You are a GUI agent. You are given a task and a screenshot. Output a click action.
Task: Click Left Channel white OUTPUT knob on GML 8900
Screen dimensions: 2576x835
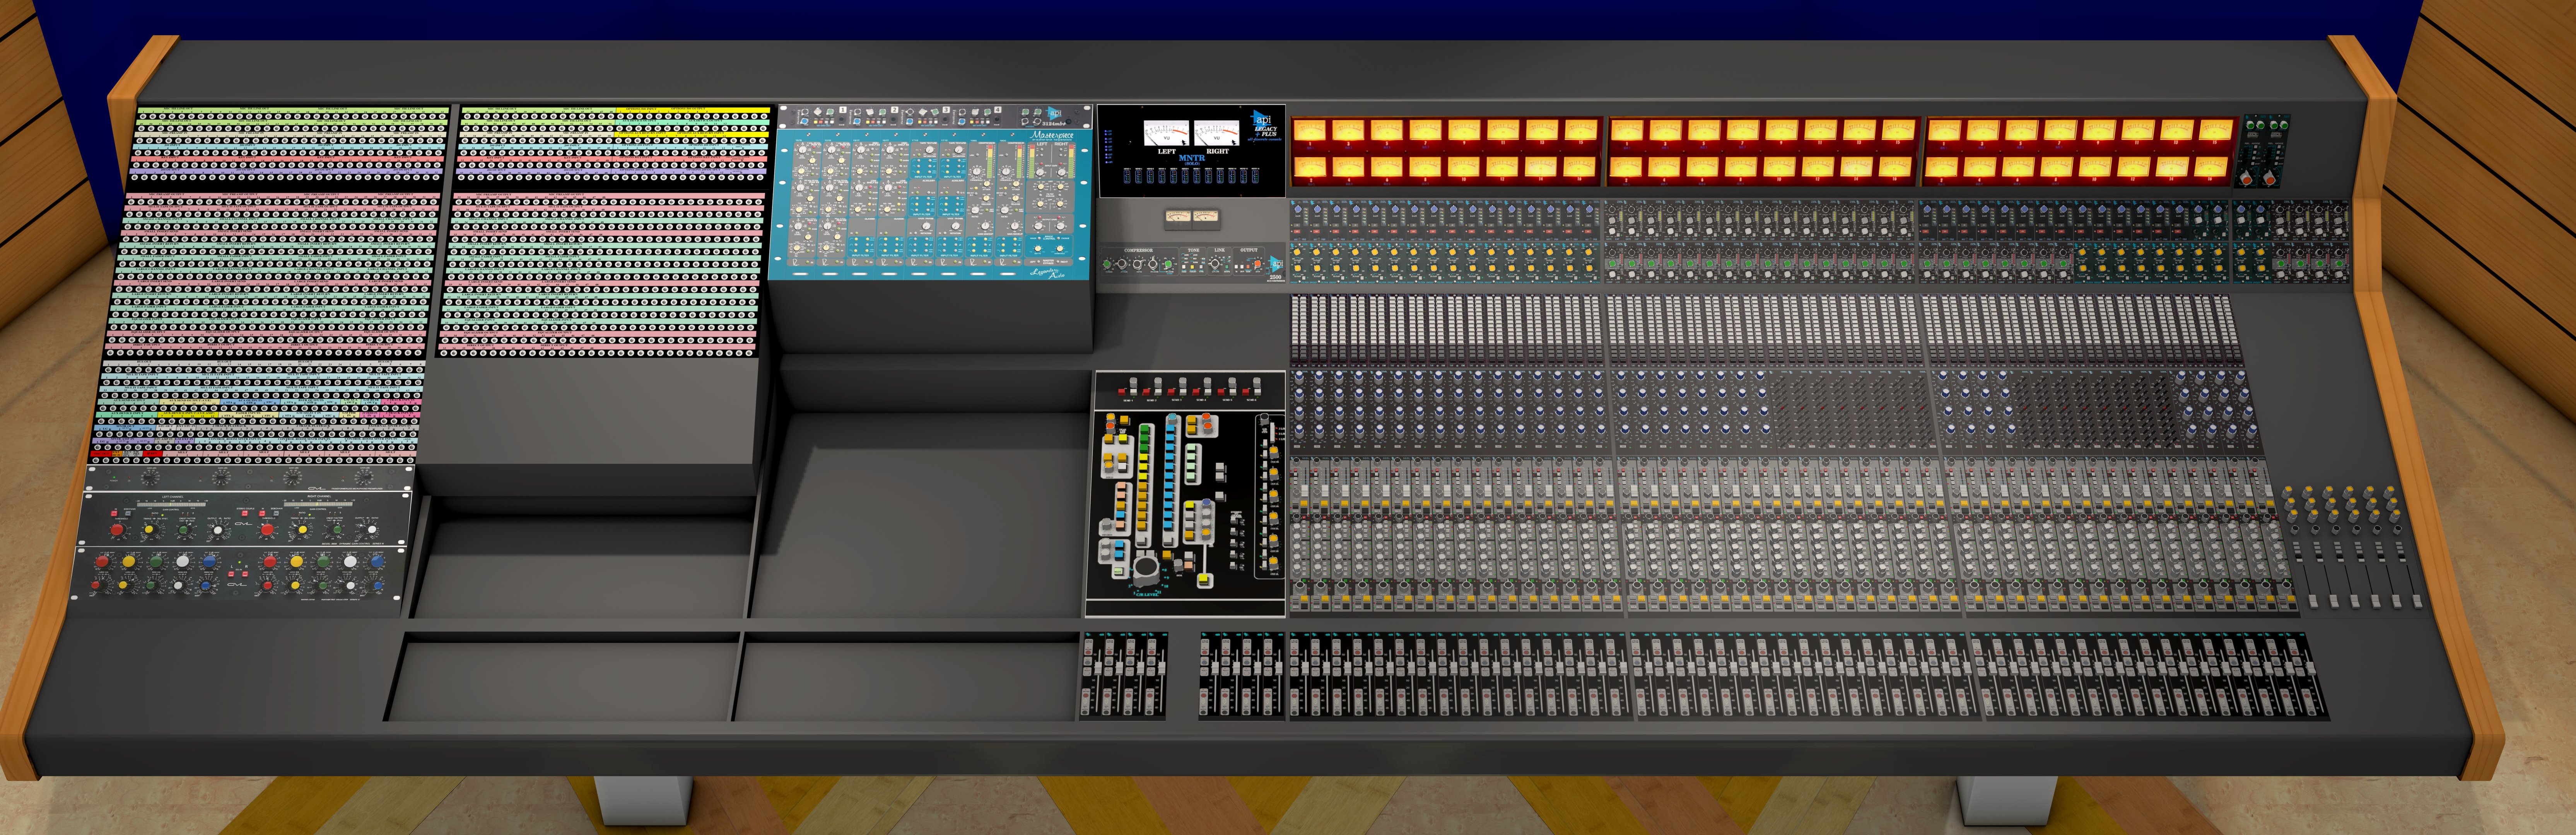point(218,530)
